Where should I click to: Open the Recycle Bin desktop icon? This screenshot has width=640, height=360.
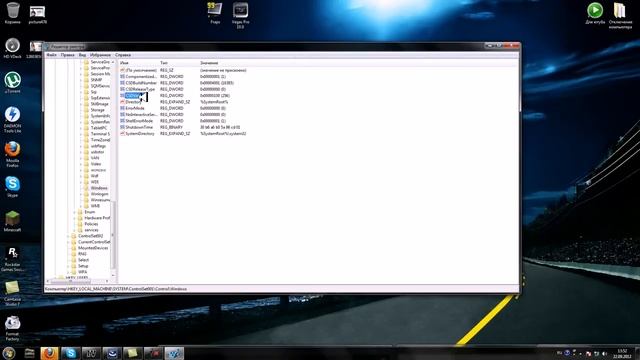(13, 12)
